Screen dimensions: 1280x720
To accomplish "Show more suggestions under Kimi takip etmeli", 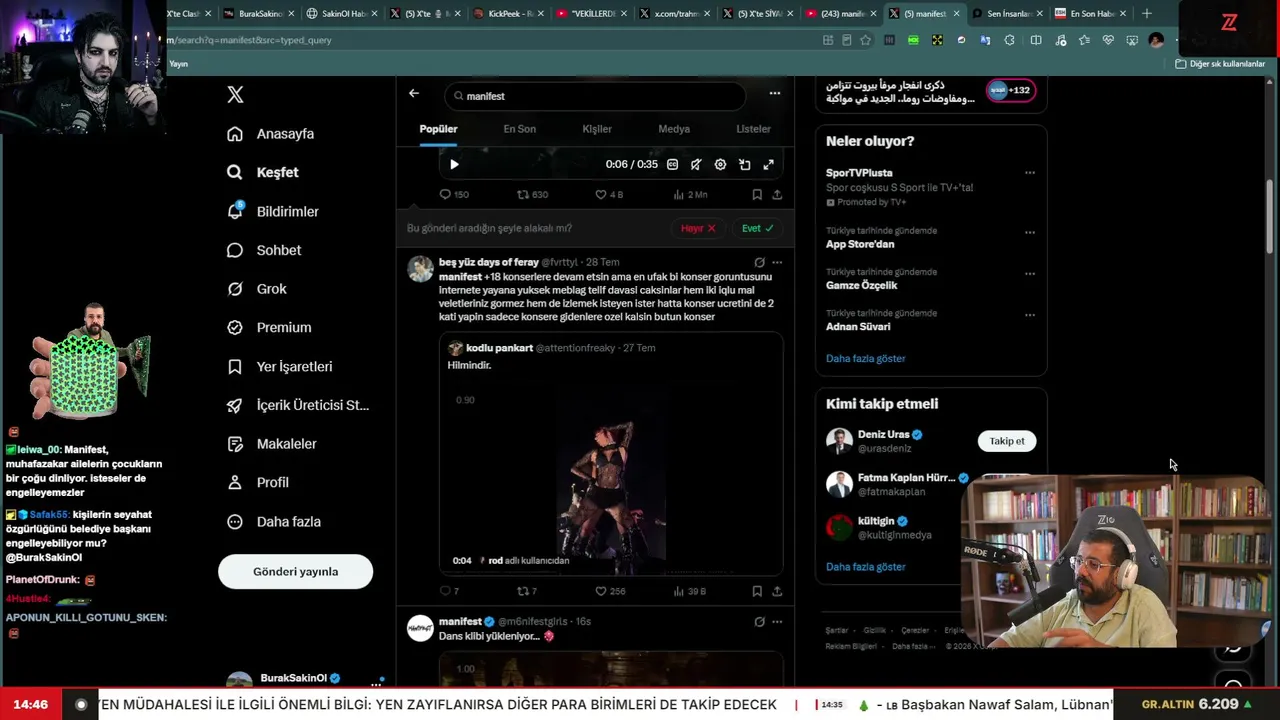I will (866, 566).
